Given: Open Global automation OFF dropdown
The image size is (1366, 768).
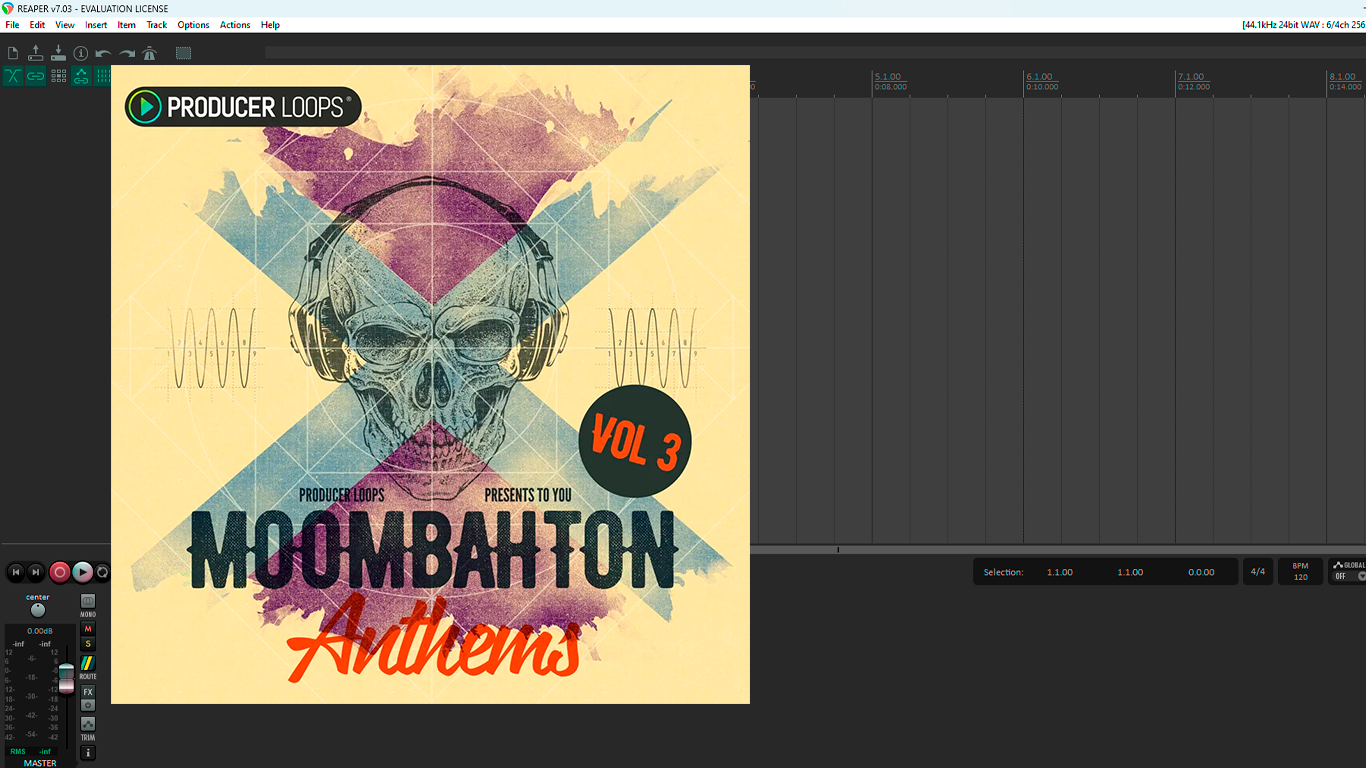Looking at the screenshot, I should [1349, 577].
